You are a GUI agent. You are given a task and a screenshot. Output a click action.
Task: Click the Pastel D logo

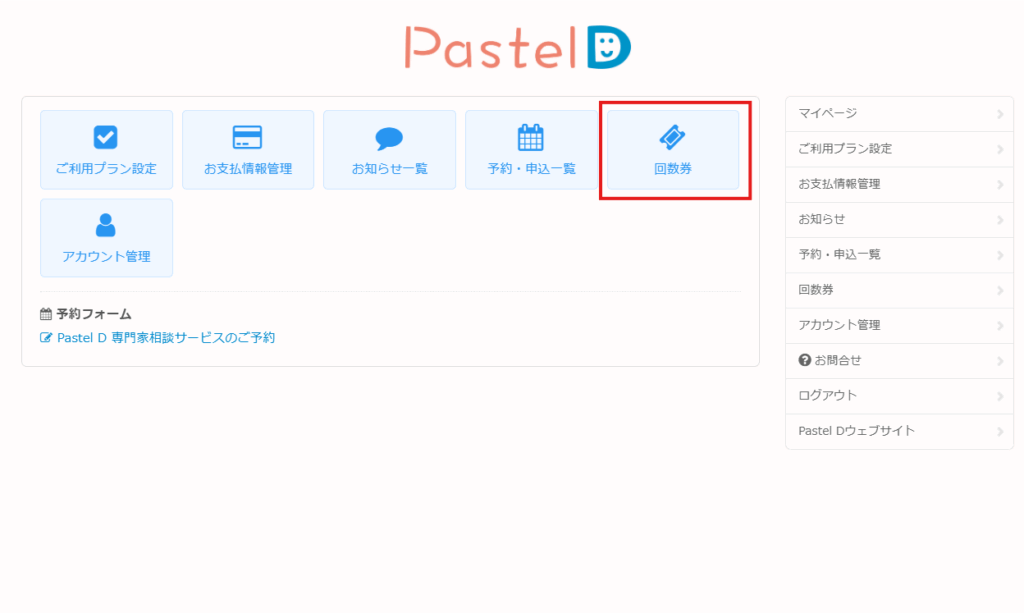click(517, 47)
